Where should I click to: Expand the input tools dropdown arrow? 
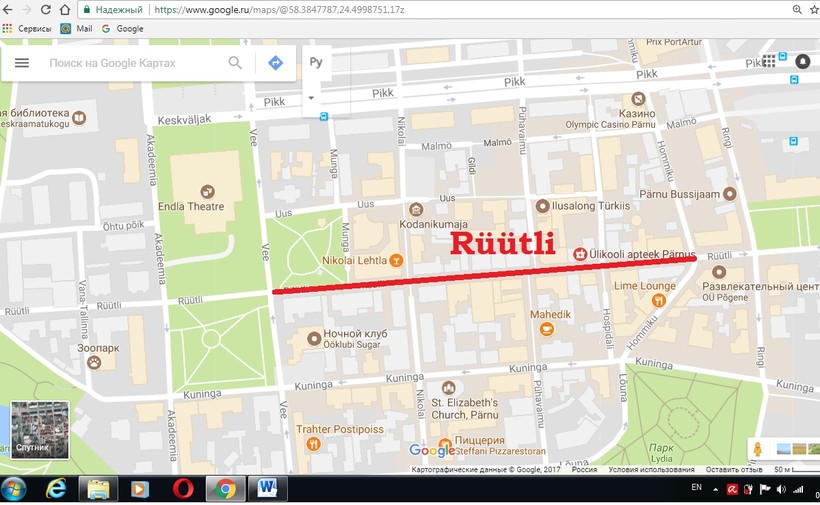click(311, 97)
